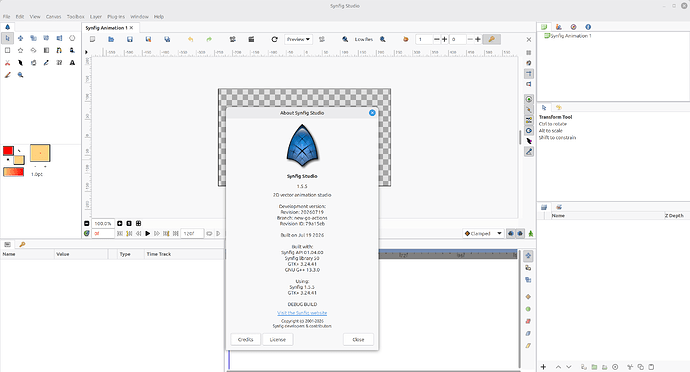The image size is (690, 372).
Task: Open the Canvas menu
Action: point(54,17)
